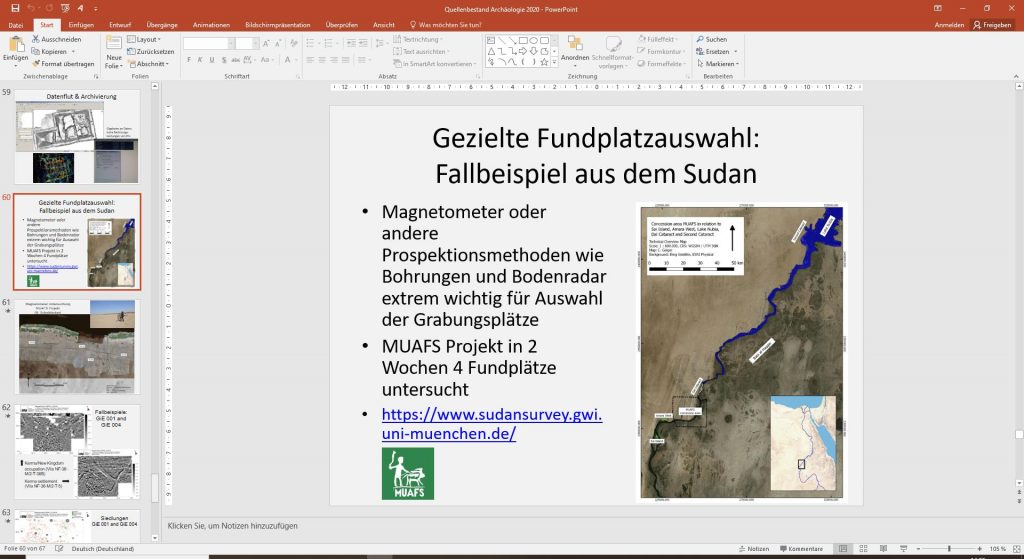The height and width of the screenshot is (559, 1024).
Task: Click notes field Klicken Sie, um Notizen hinzuzufügen
Action: 232,526
